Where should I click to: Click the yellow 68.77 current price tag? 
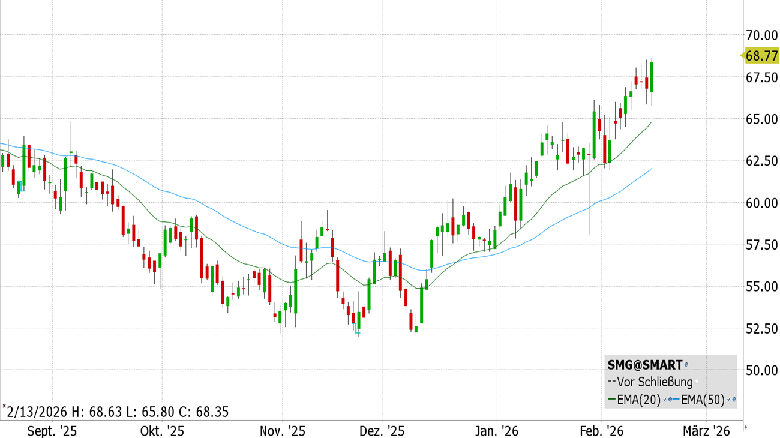pyautogui.click(x=761, y=56)
